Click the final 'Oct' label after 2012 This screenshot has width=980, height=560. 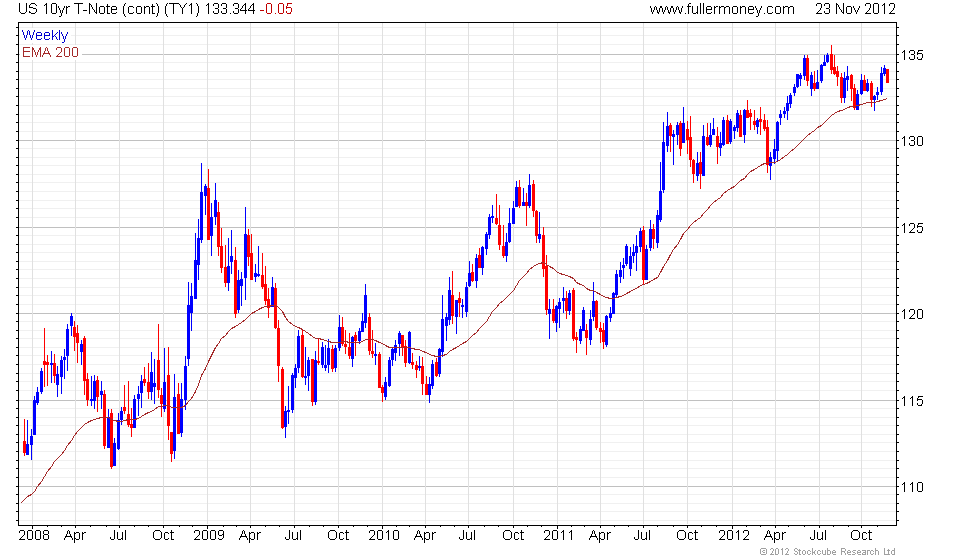(861, 536)
